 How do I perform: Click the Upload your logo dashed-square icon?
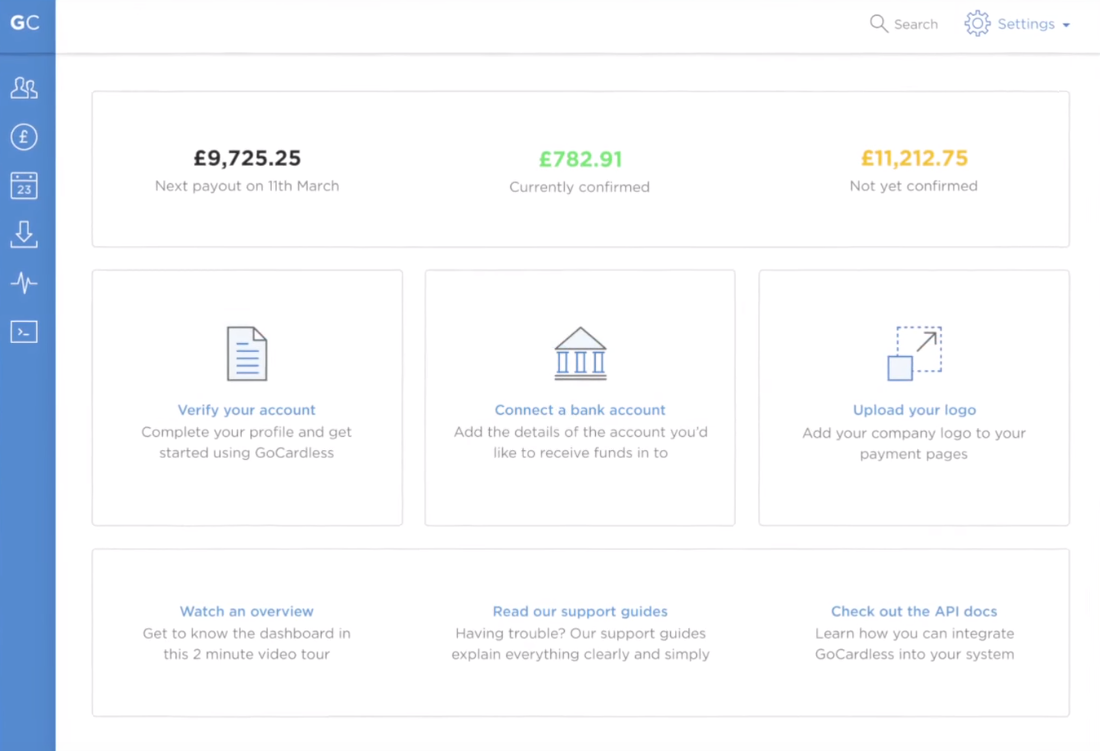pyautogui.click(x=913, y=352)
